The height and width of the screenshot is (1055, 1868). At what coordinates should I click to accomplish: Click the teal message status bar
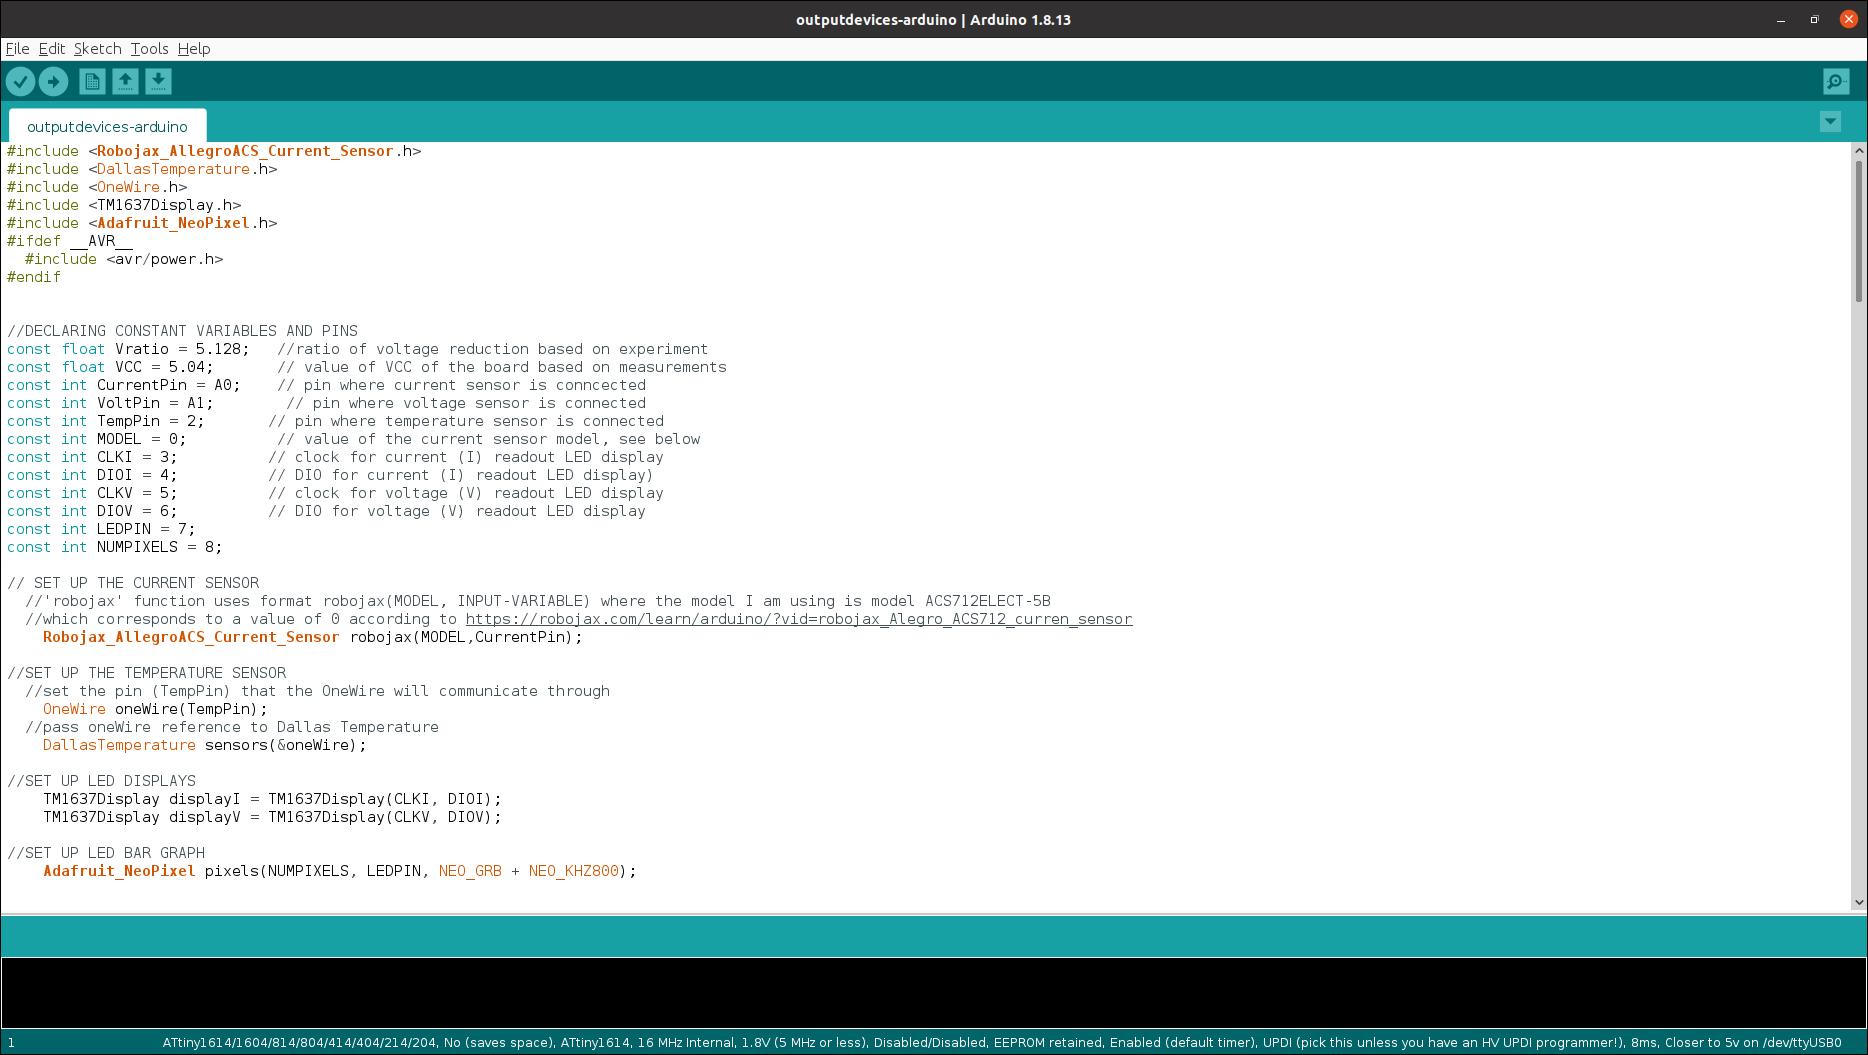[933, 936]
